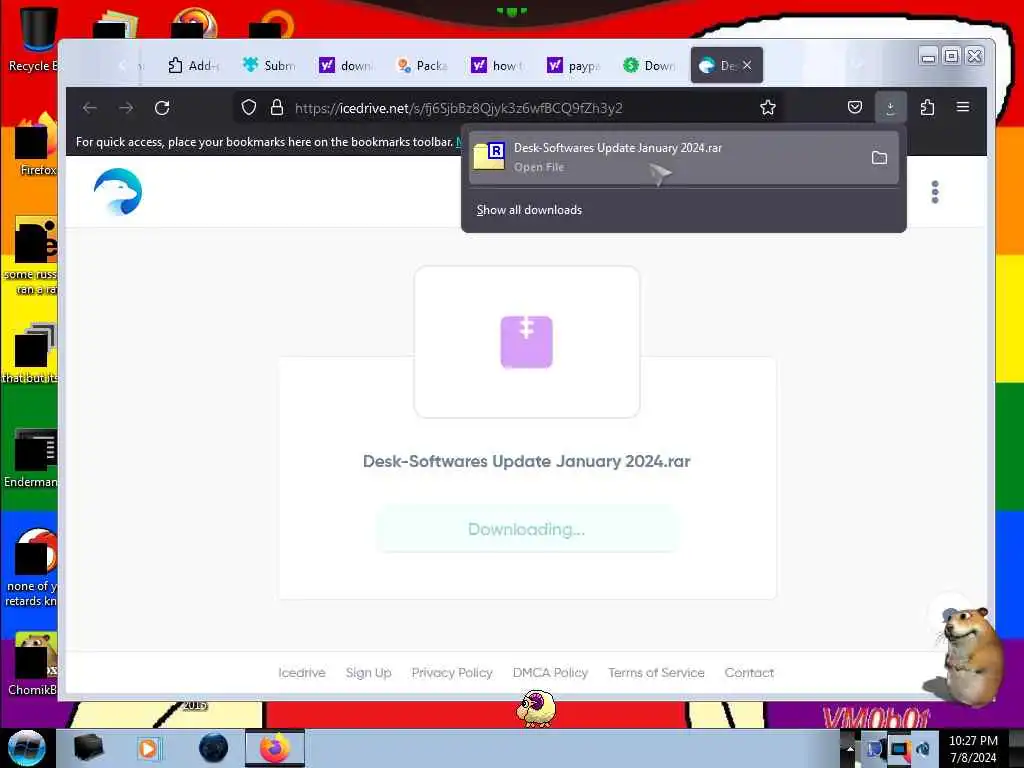
Task: Maximize the Firefox window
Action: tap(952, 57)
